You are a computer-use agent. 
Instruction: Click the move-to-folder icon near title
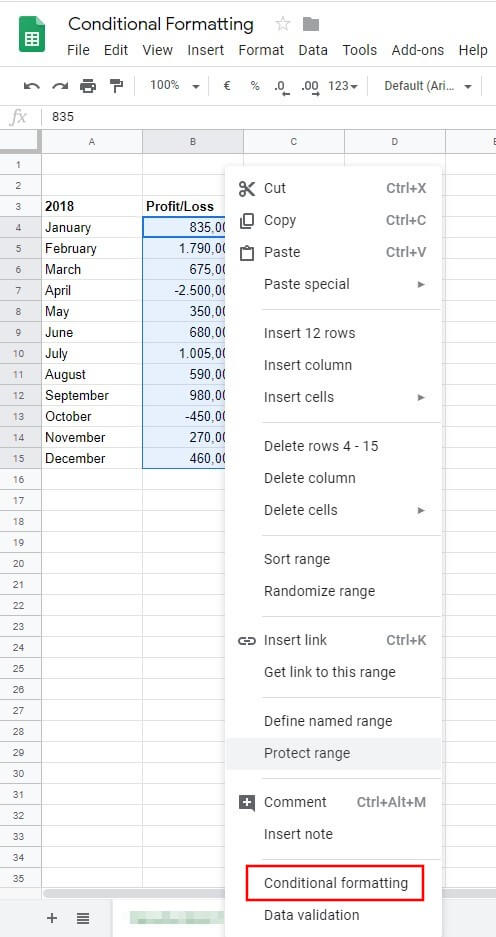(x=311, y=24)
